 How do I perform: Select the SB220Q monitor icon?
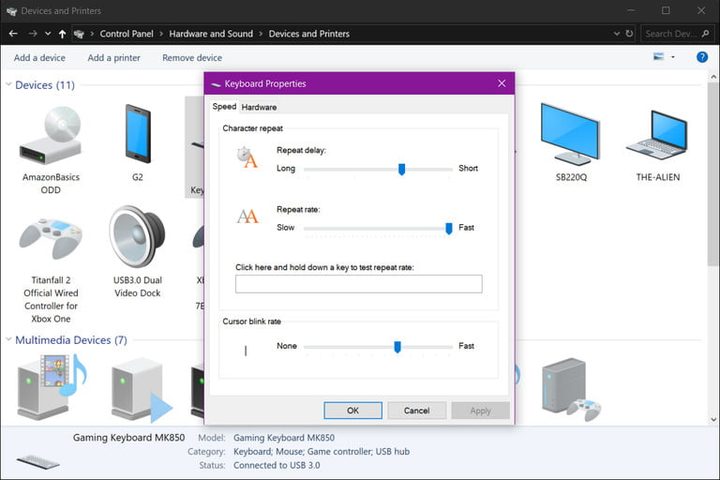pos(569,136)
